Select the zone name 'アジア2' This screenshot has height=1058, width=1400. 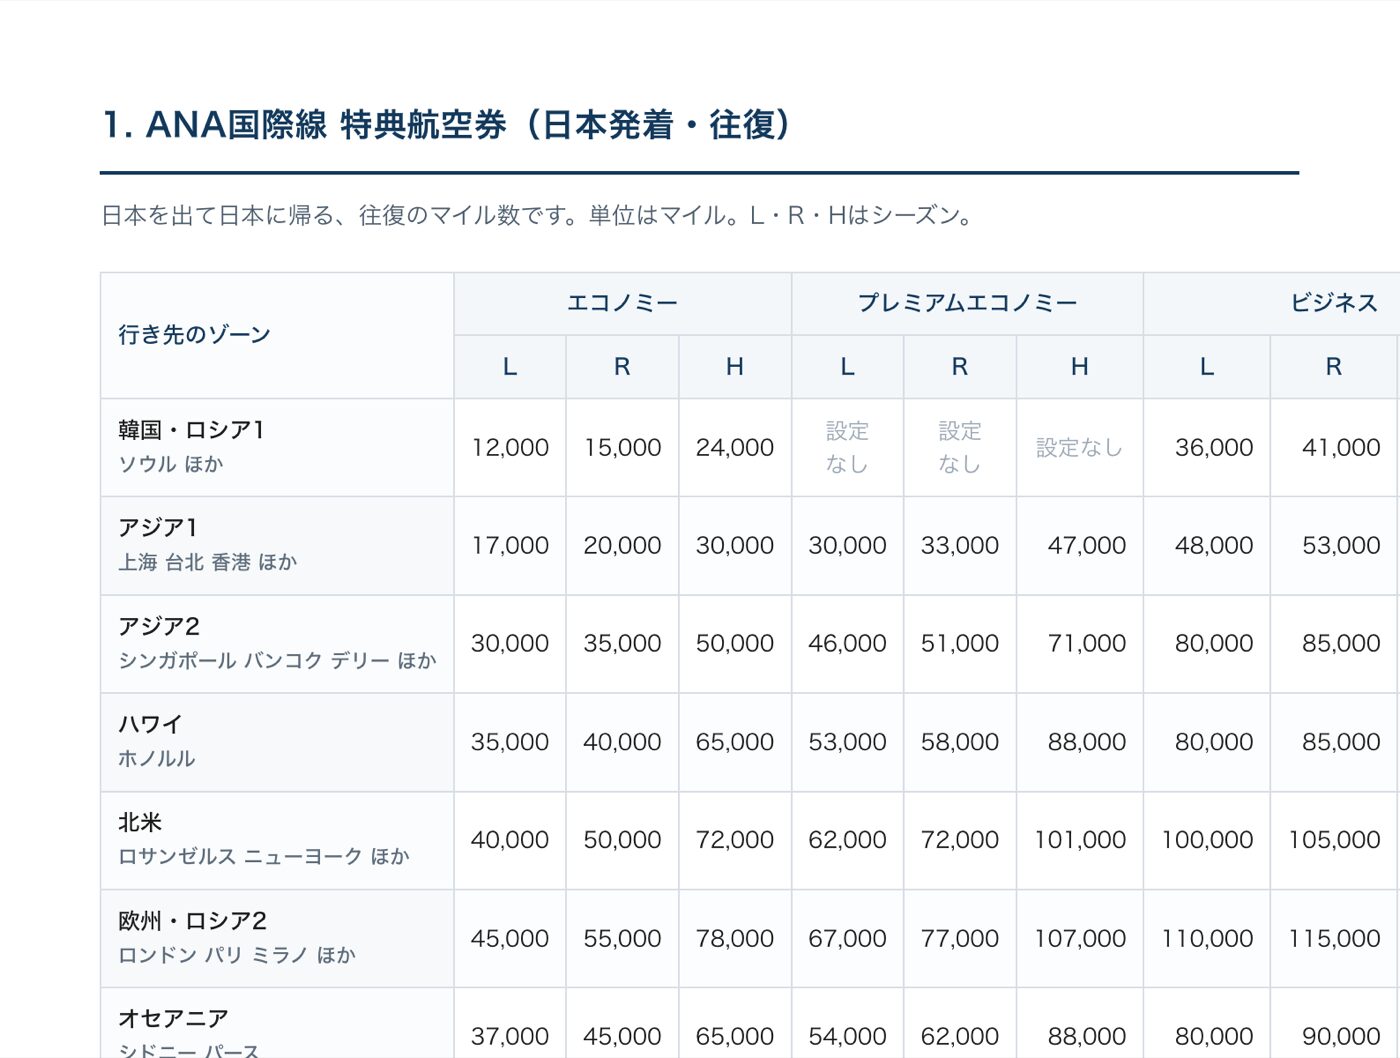pyautogui.click(x=159, y=627)
